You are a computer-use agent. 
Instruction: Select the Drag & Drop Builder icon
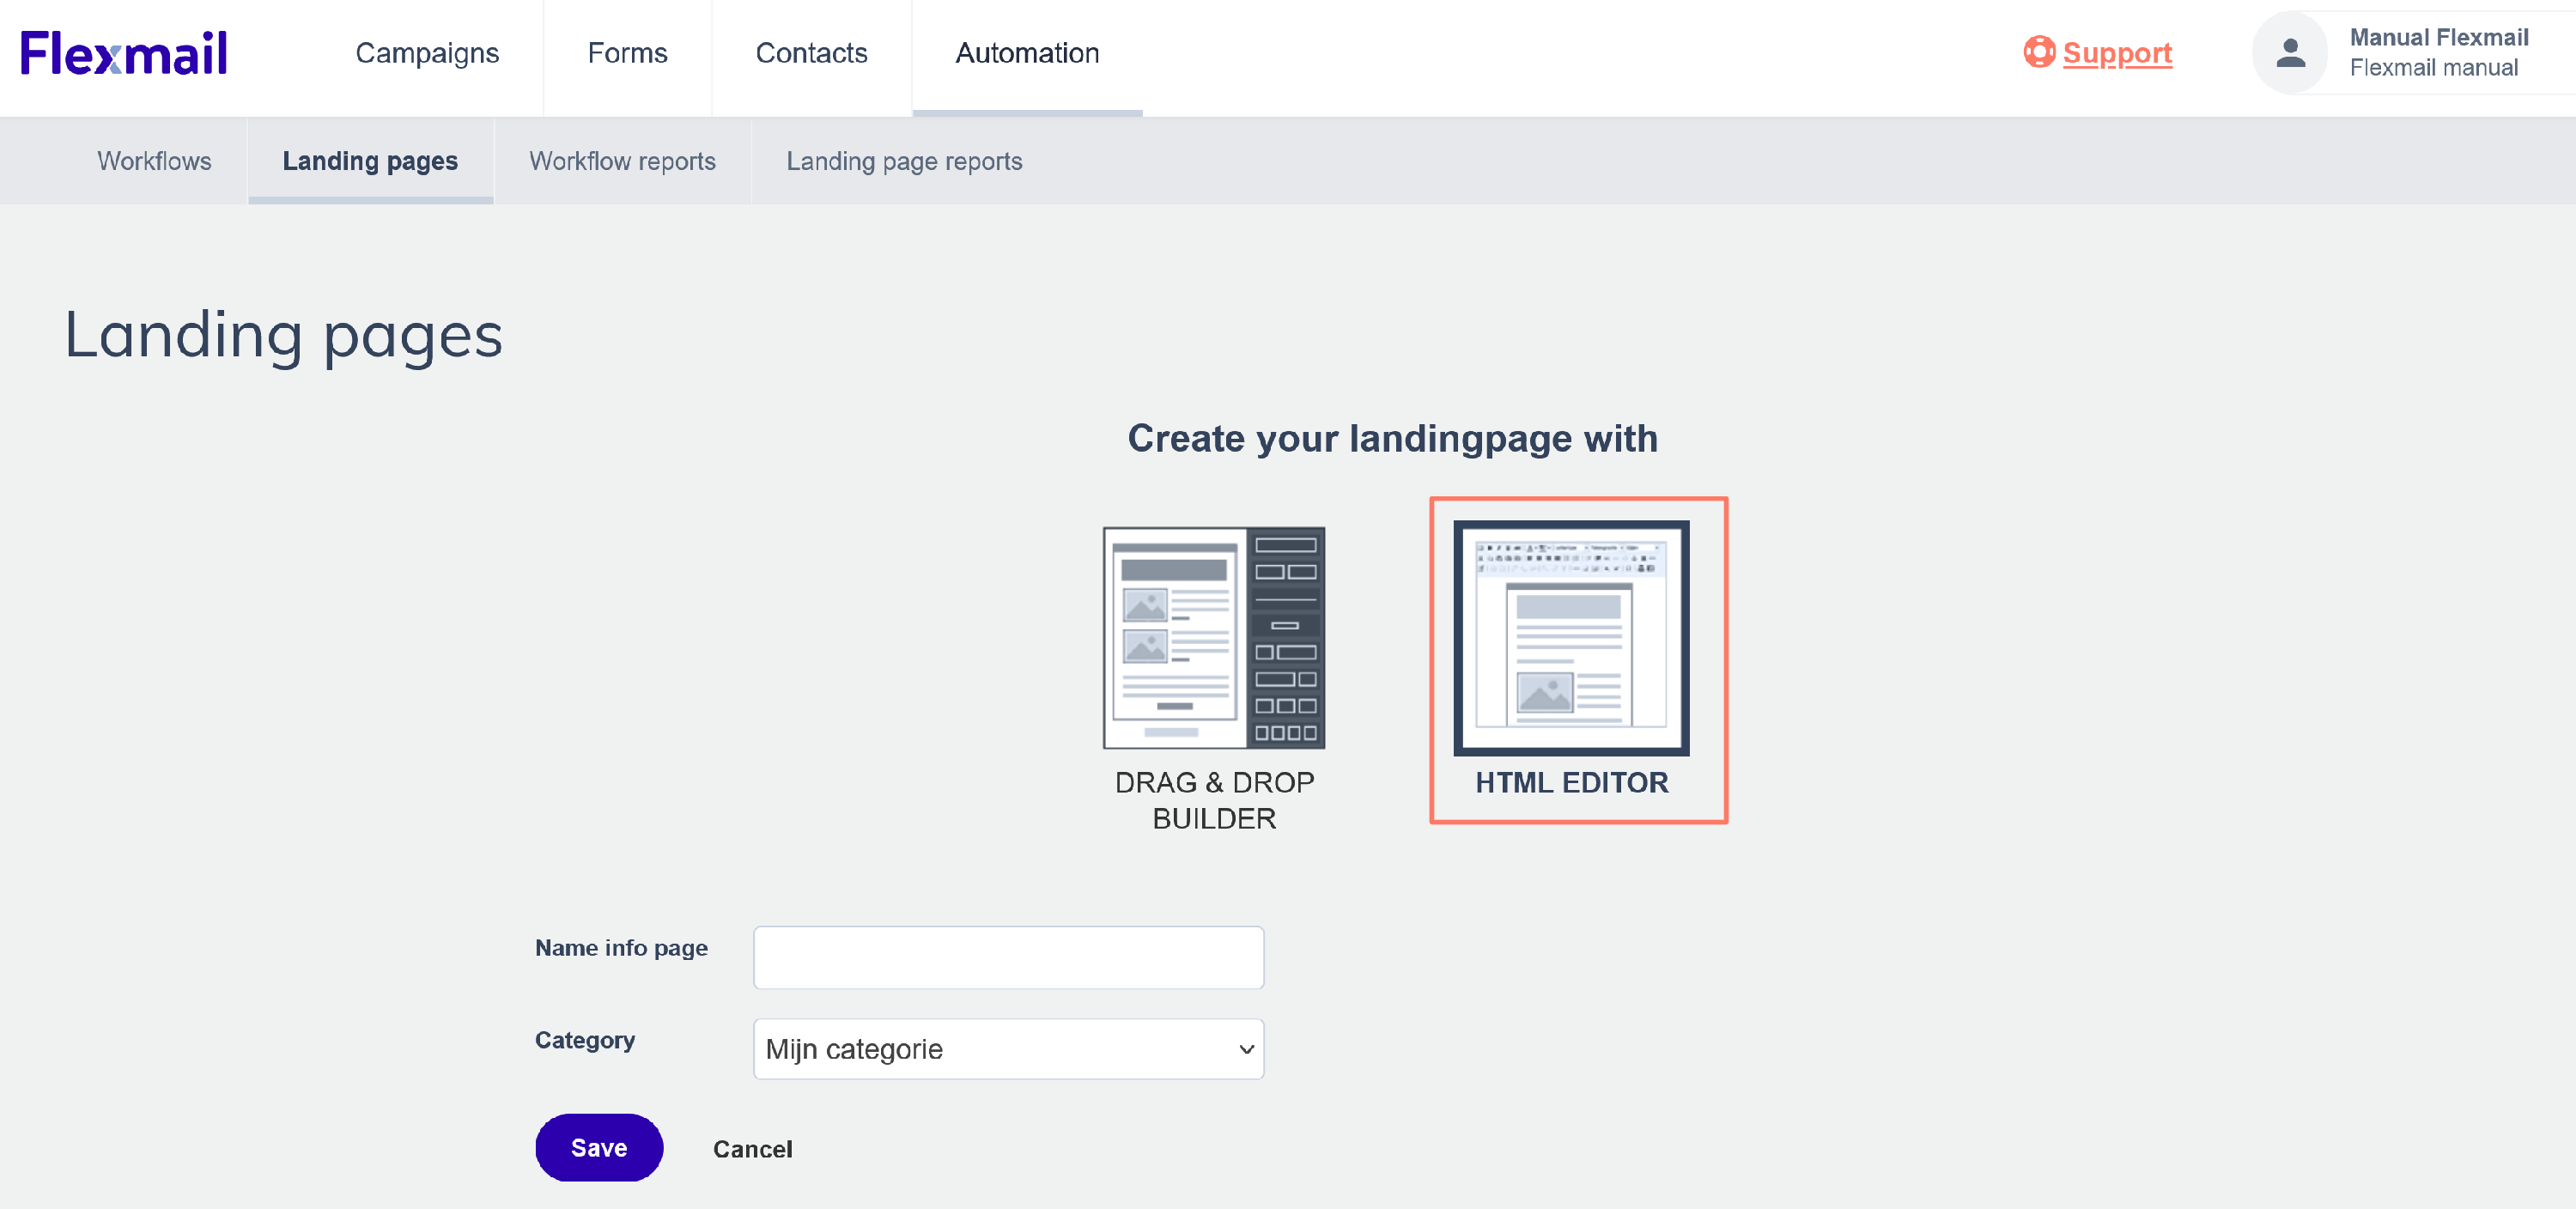coord(1213,637)
